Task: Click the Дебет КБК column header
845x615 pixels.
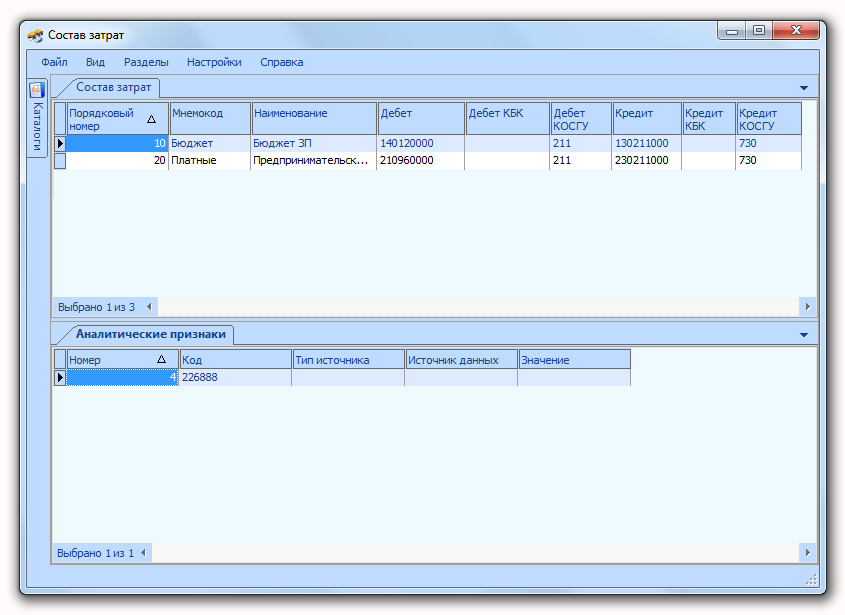Action: 508,119
